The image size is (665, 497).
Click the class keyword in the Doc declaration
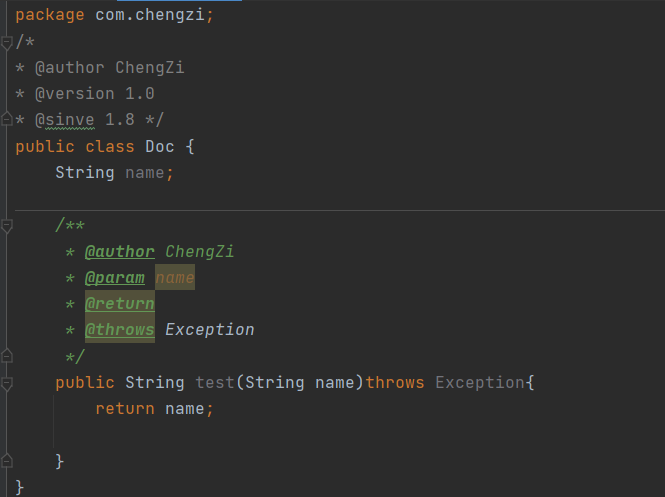pyautogui.click(x=110, y=146)
